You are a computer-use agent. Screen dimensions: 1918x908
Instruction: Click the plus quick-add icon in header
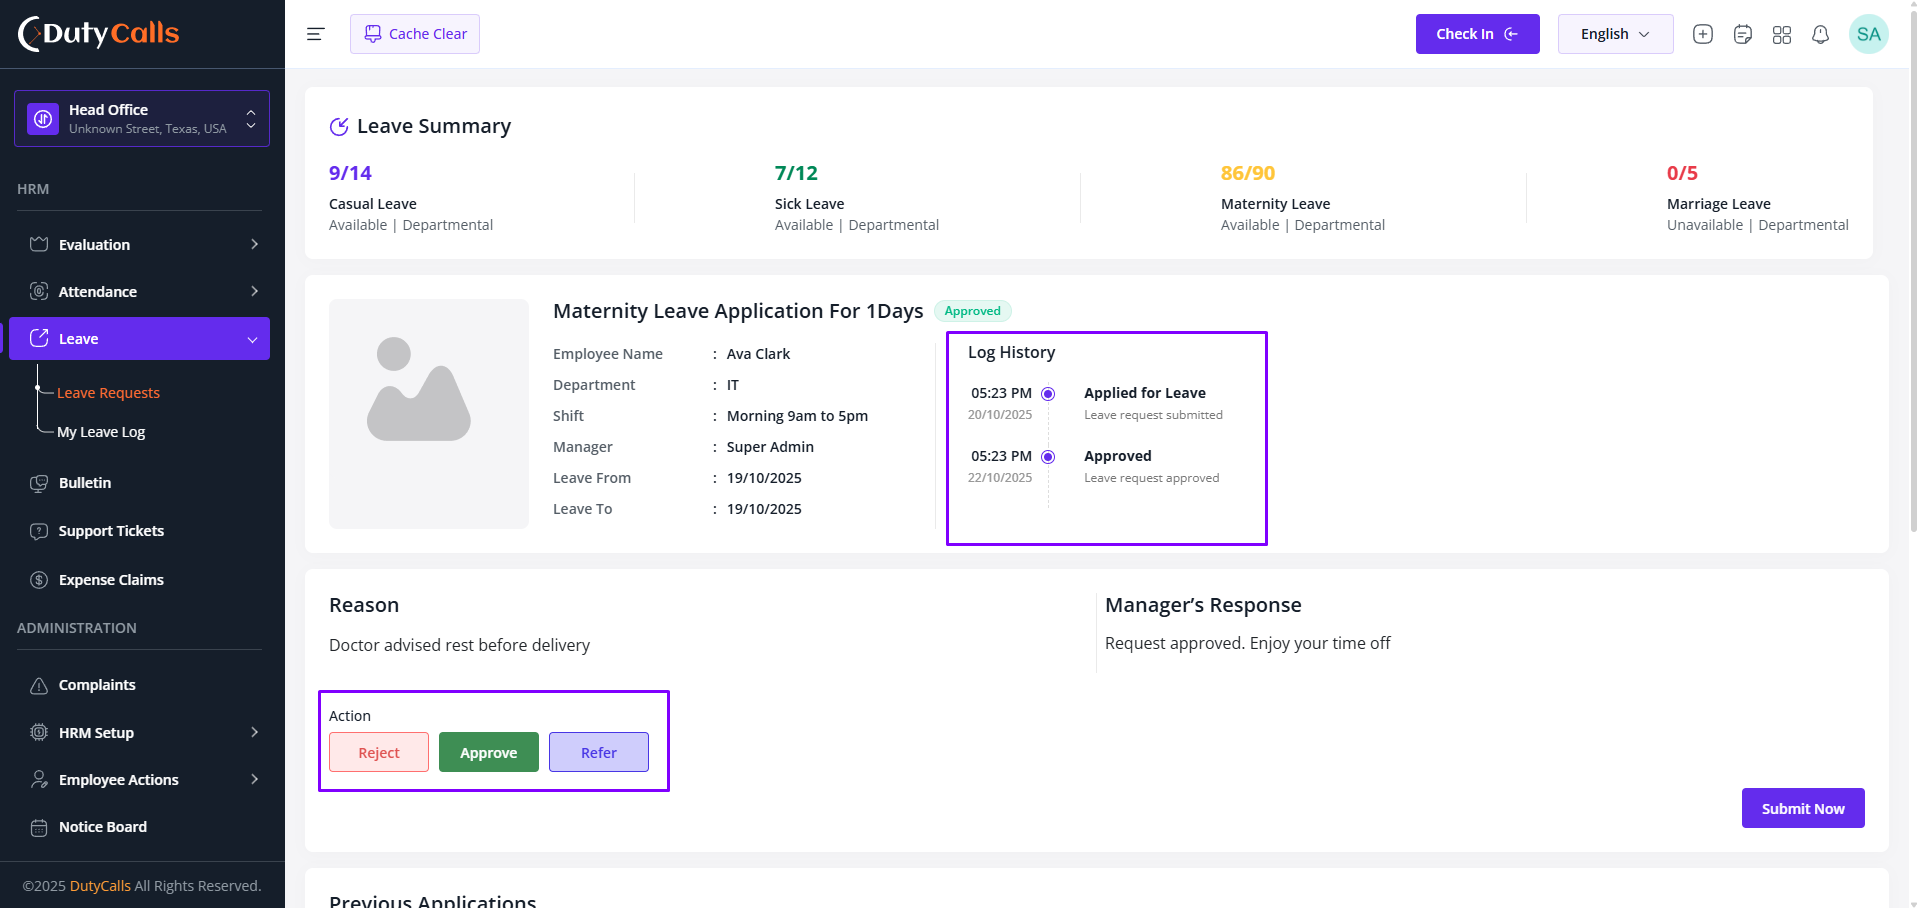[1703, 34]
